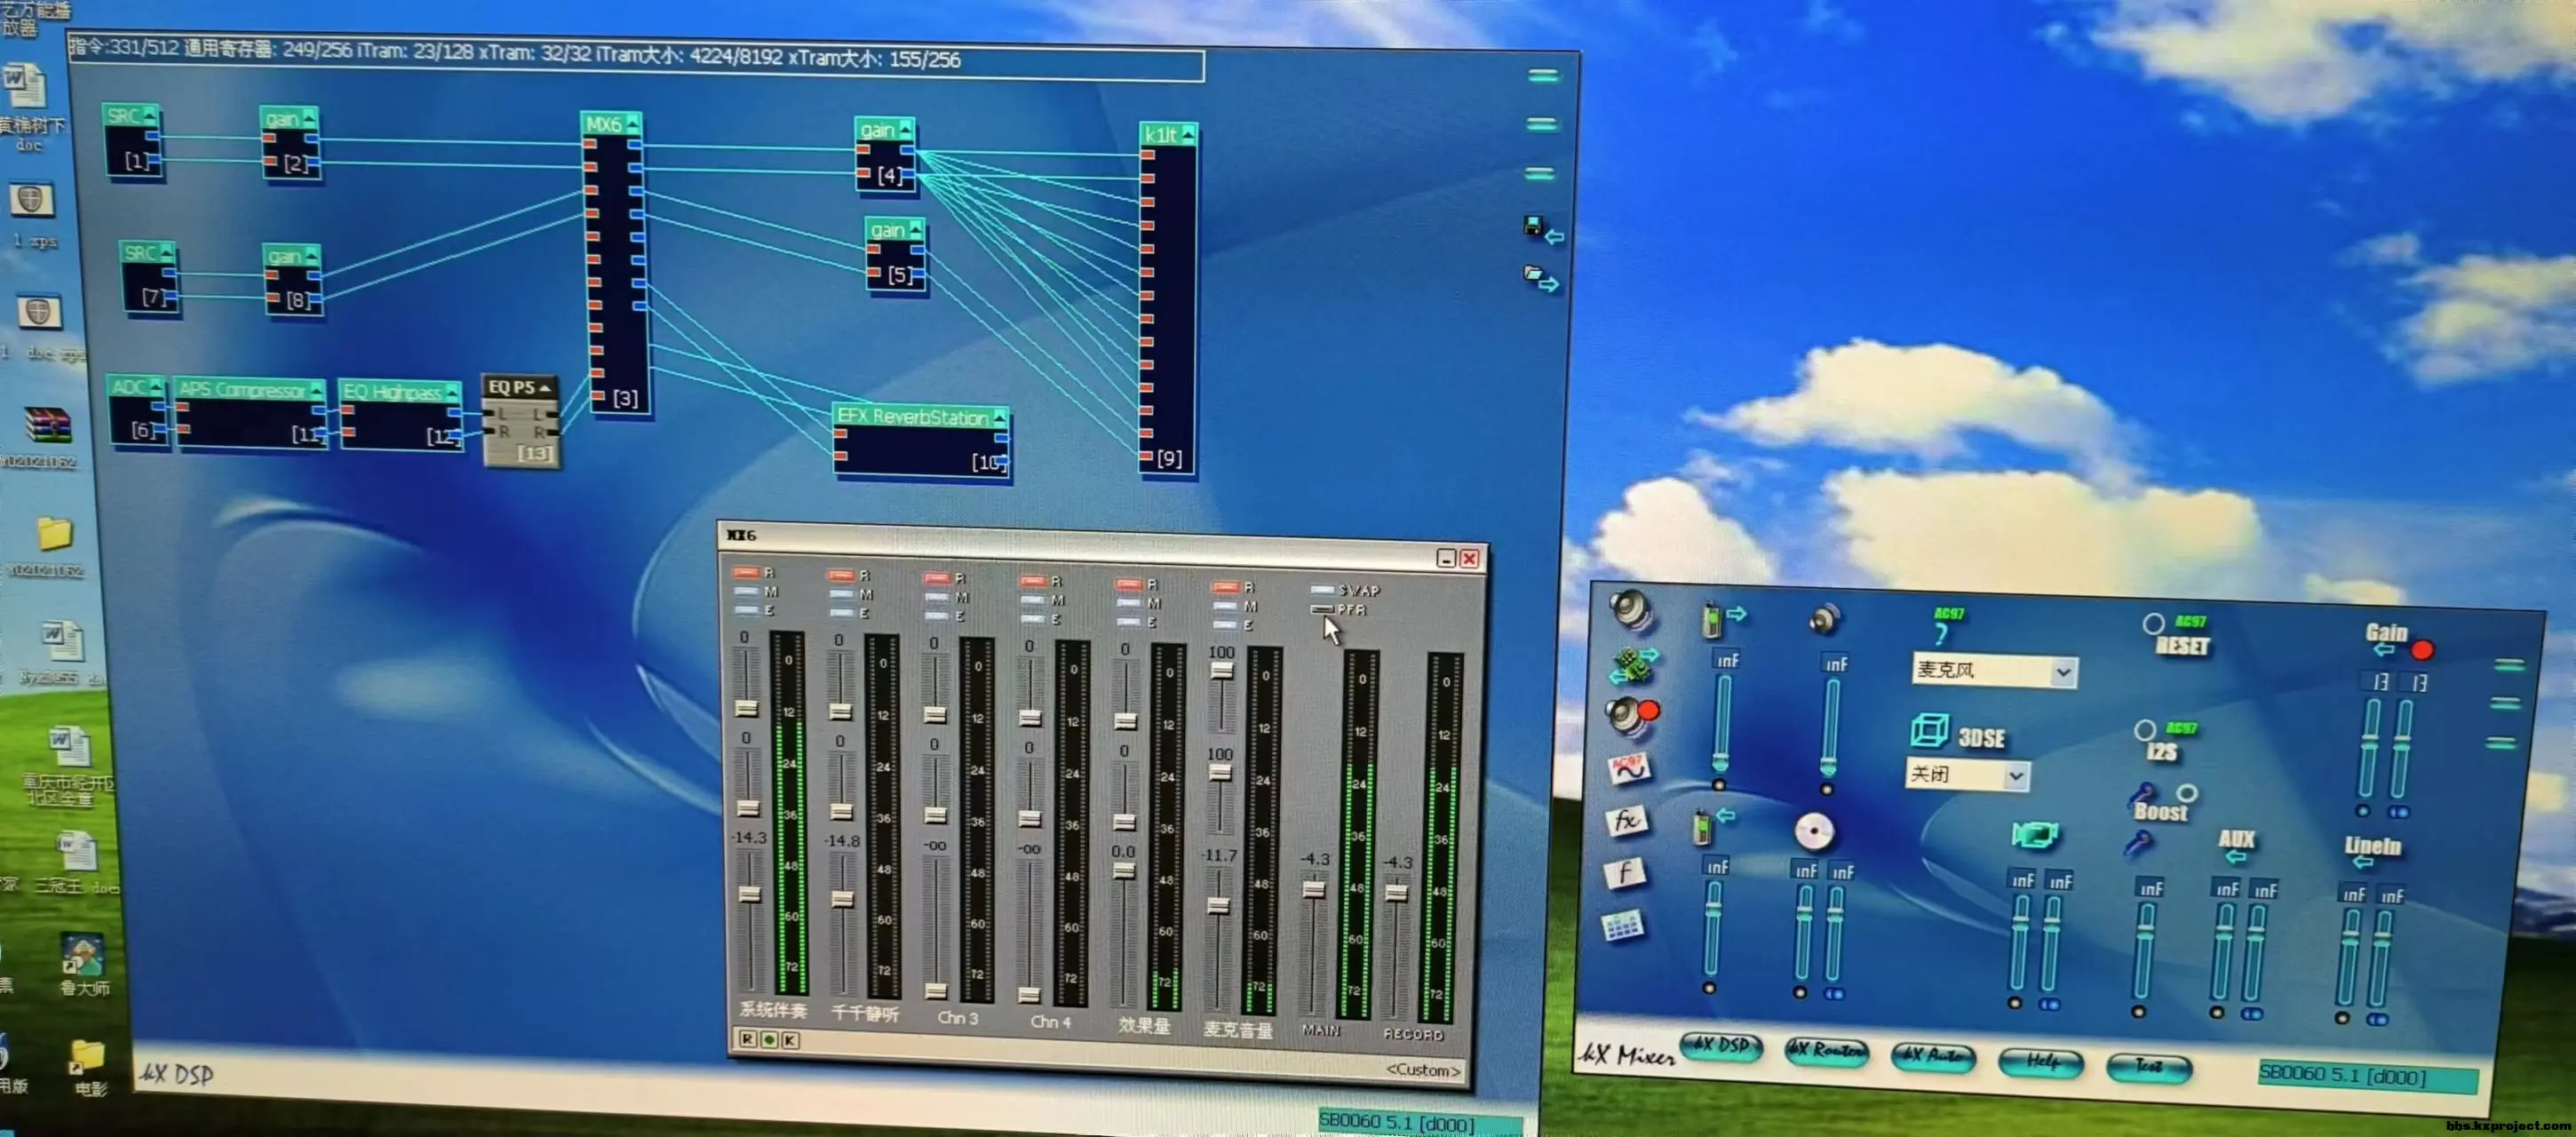Click the MAIN fader handle in MX6
The image size is (2576, 1137).
tap(1314, 889)
